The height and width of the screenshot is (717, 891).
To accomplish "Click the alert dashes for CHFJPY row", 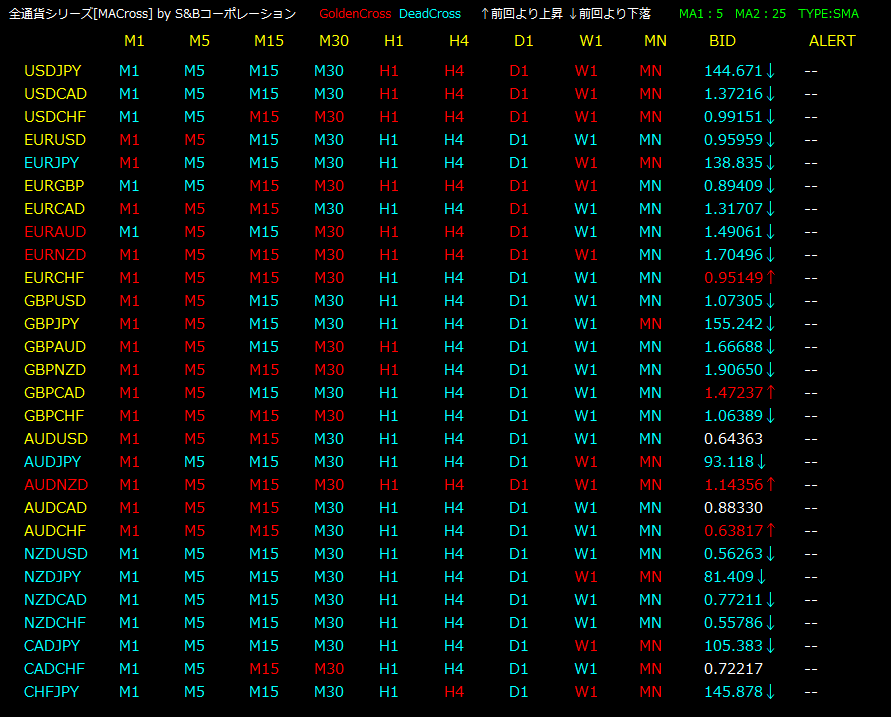I will pyautogui.click(x=811, y=693).
